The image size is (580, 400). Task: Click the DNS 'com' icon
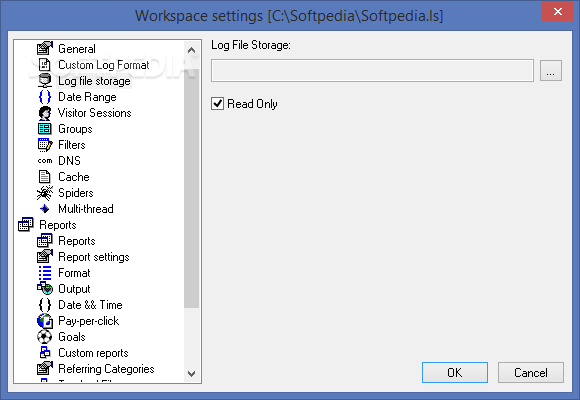(45, 161)
